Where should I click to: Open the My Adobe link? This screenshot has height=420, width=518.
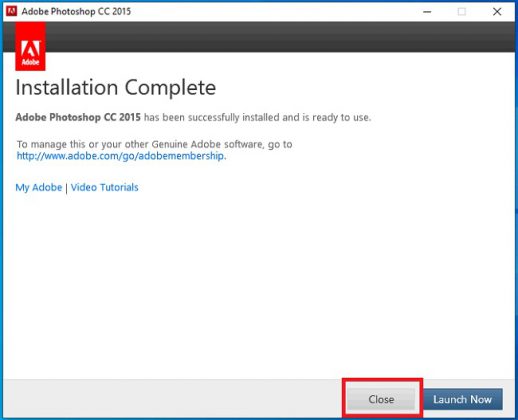tap(39, 187)
